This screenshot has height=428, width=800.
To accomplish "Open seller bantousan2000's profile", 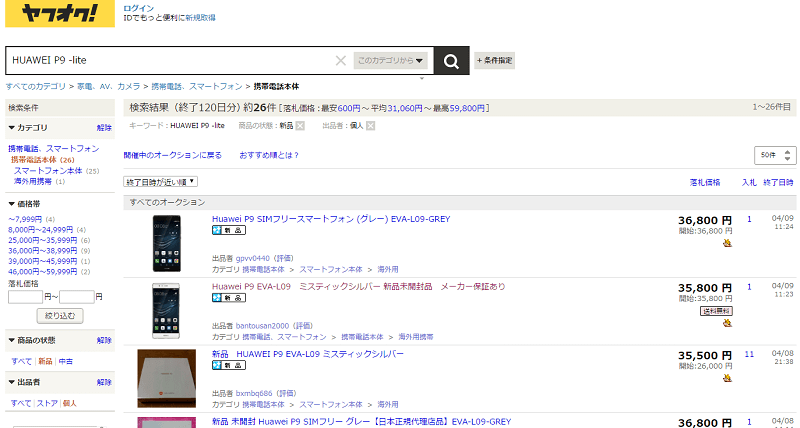I will 264,326.
